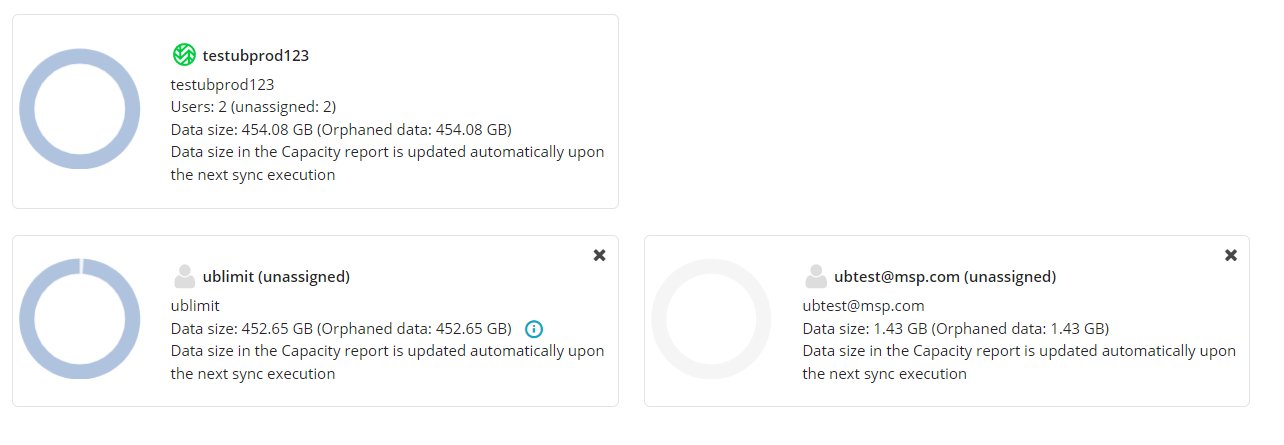This screenshot has width=1284, height=445.
Task: Click the ubtest@msp.com empty donut chart
Action: click(711, 319)
